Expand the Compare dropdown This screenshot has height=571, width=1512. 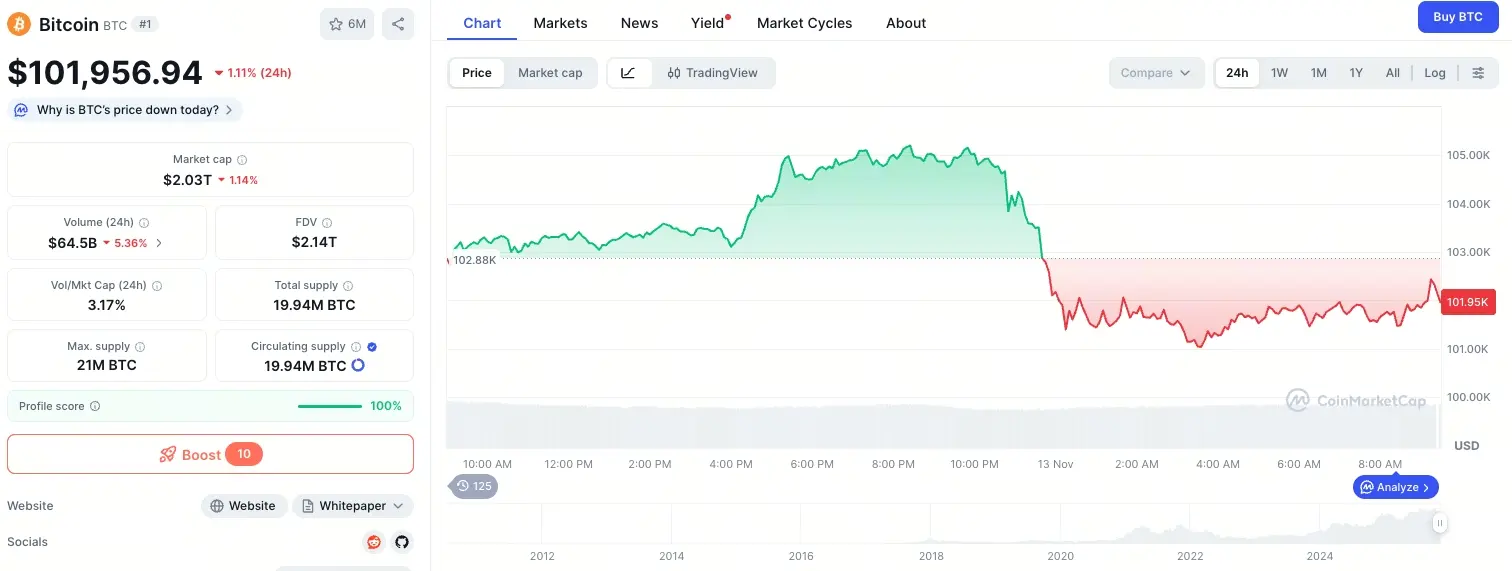click(x=1155, y=73)
